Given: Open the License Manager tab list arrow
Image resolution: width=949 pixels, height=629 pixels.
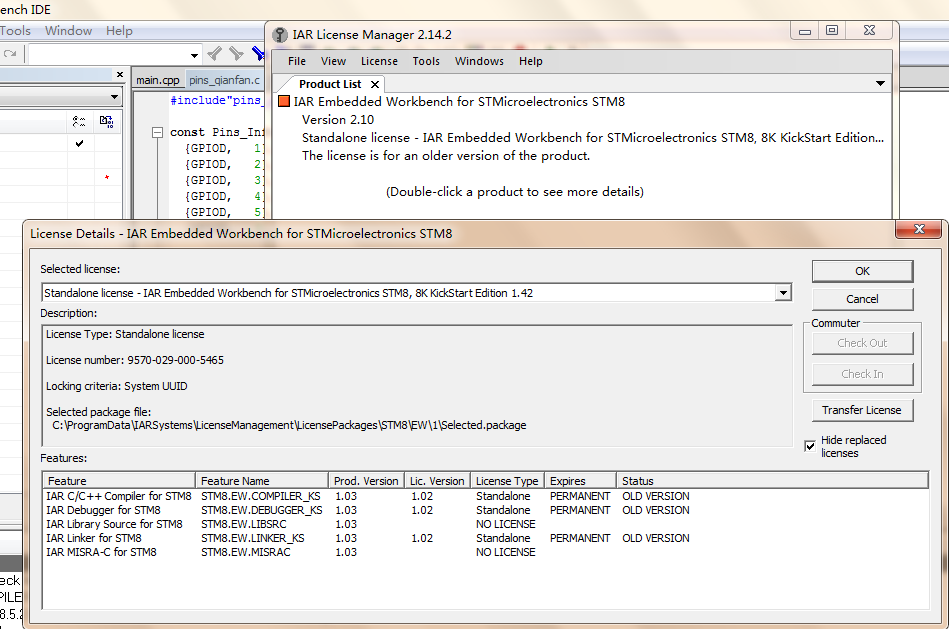Looking at the screenshot, I should (881, 84).
